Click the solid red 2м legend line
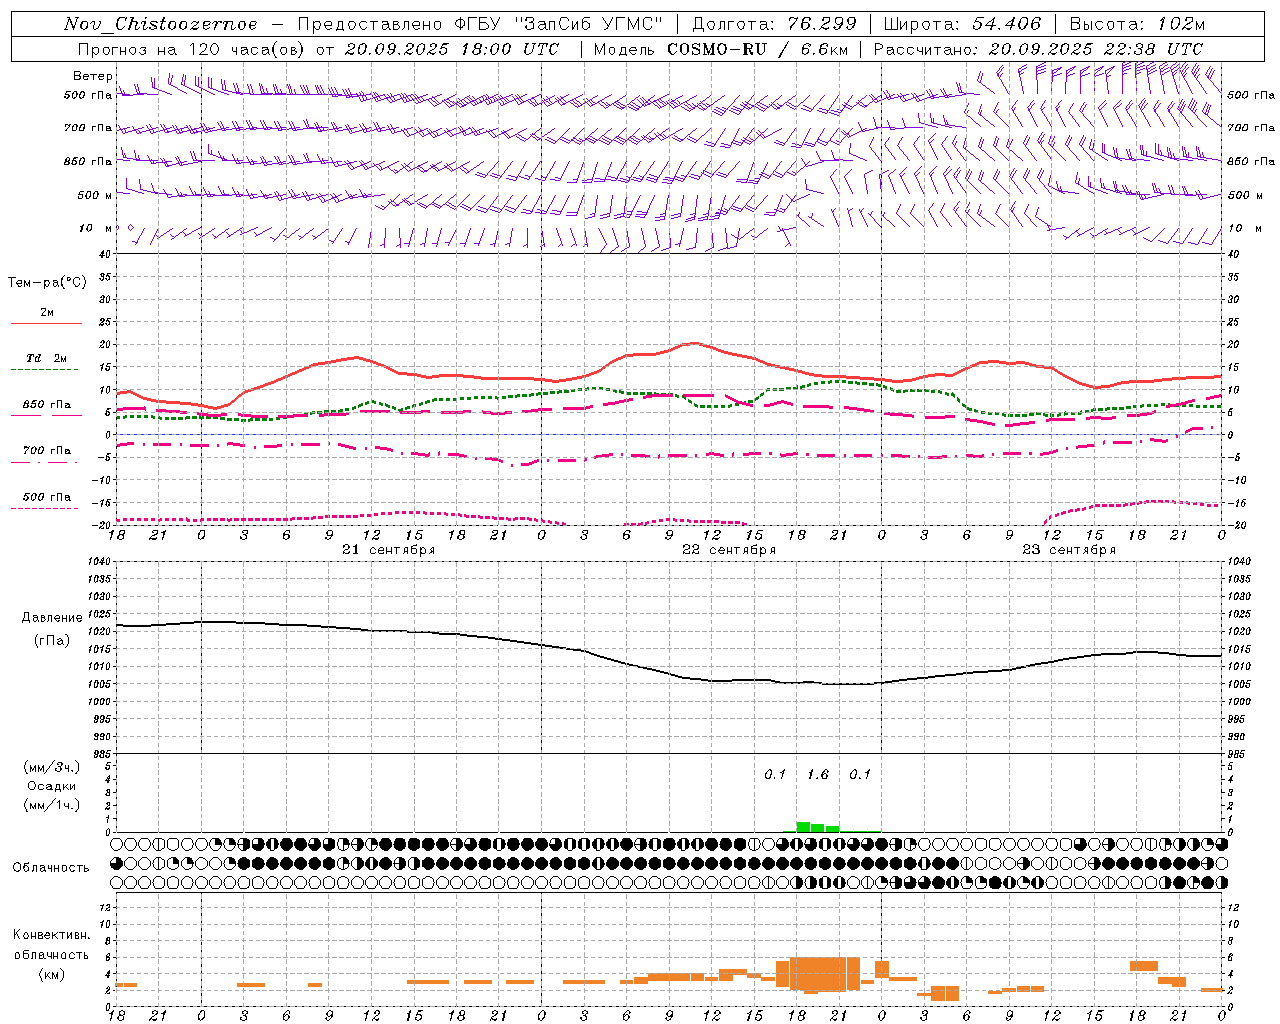The height and width of the screenshot is (1024, 1280). coord(46,324)
